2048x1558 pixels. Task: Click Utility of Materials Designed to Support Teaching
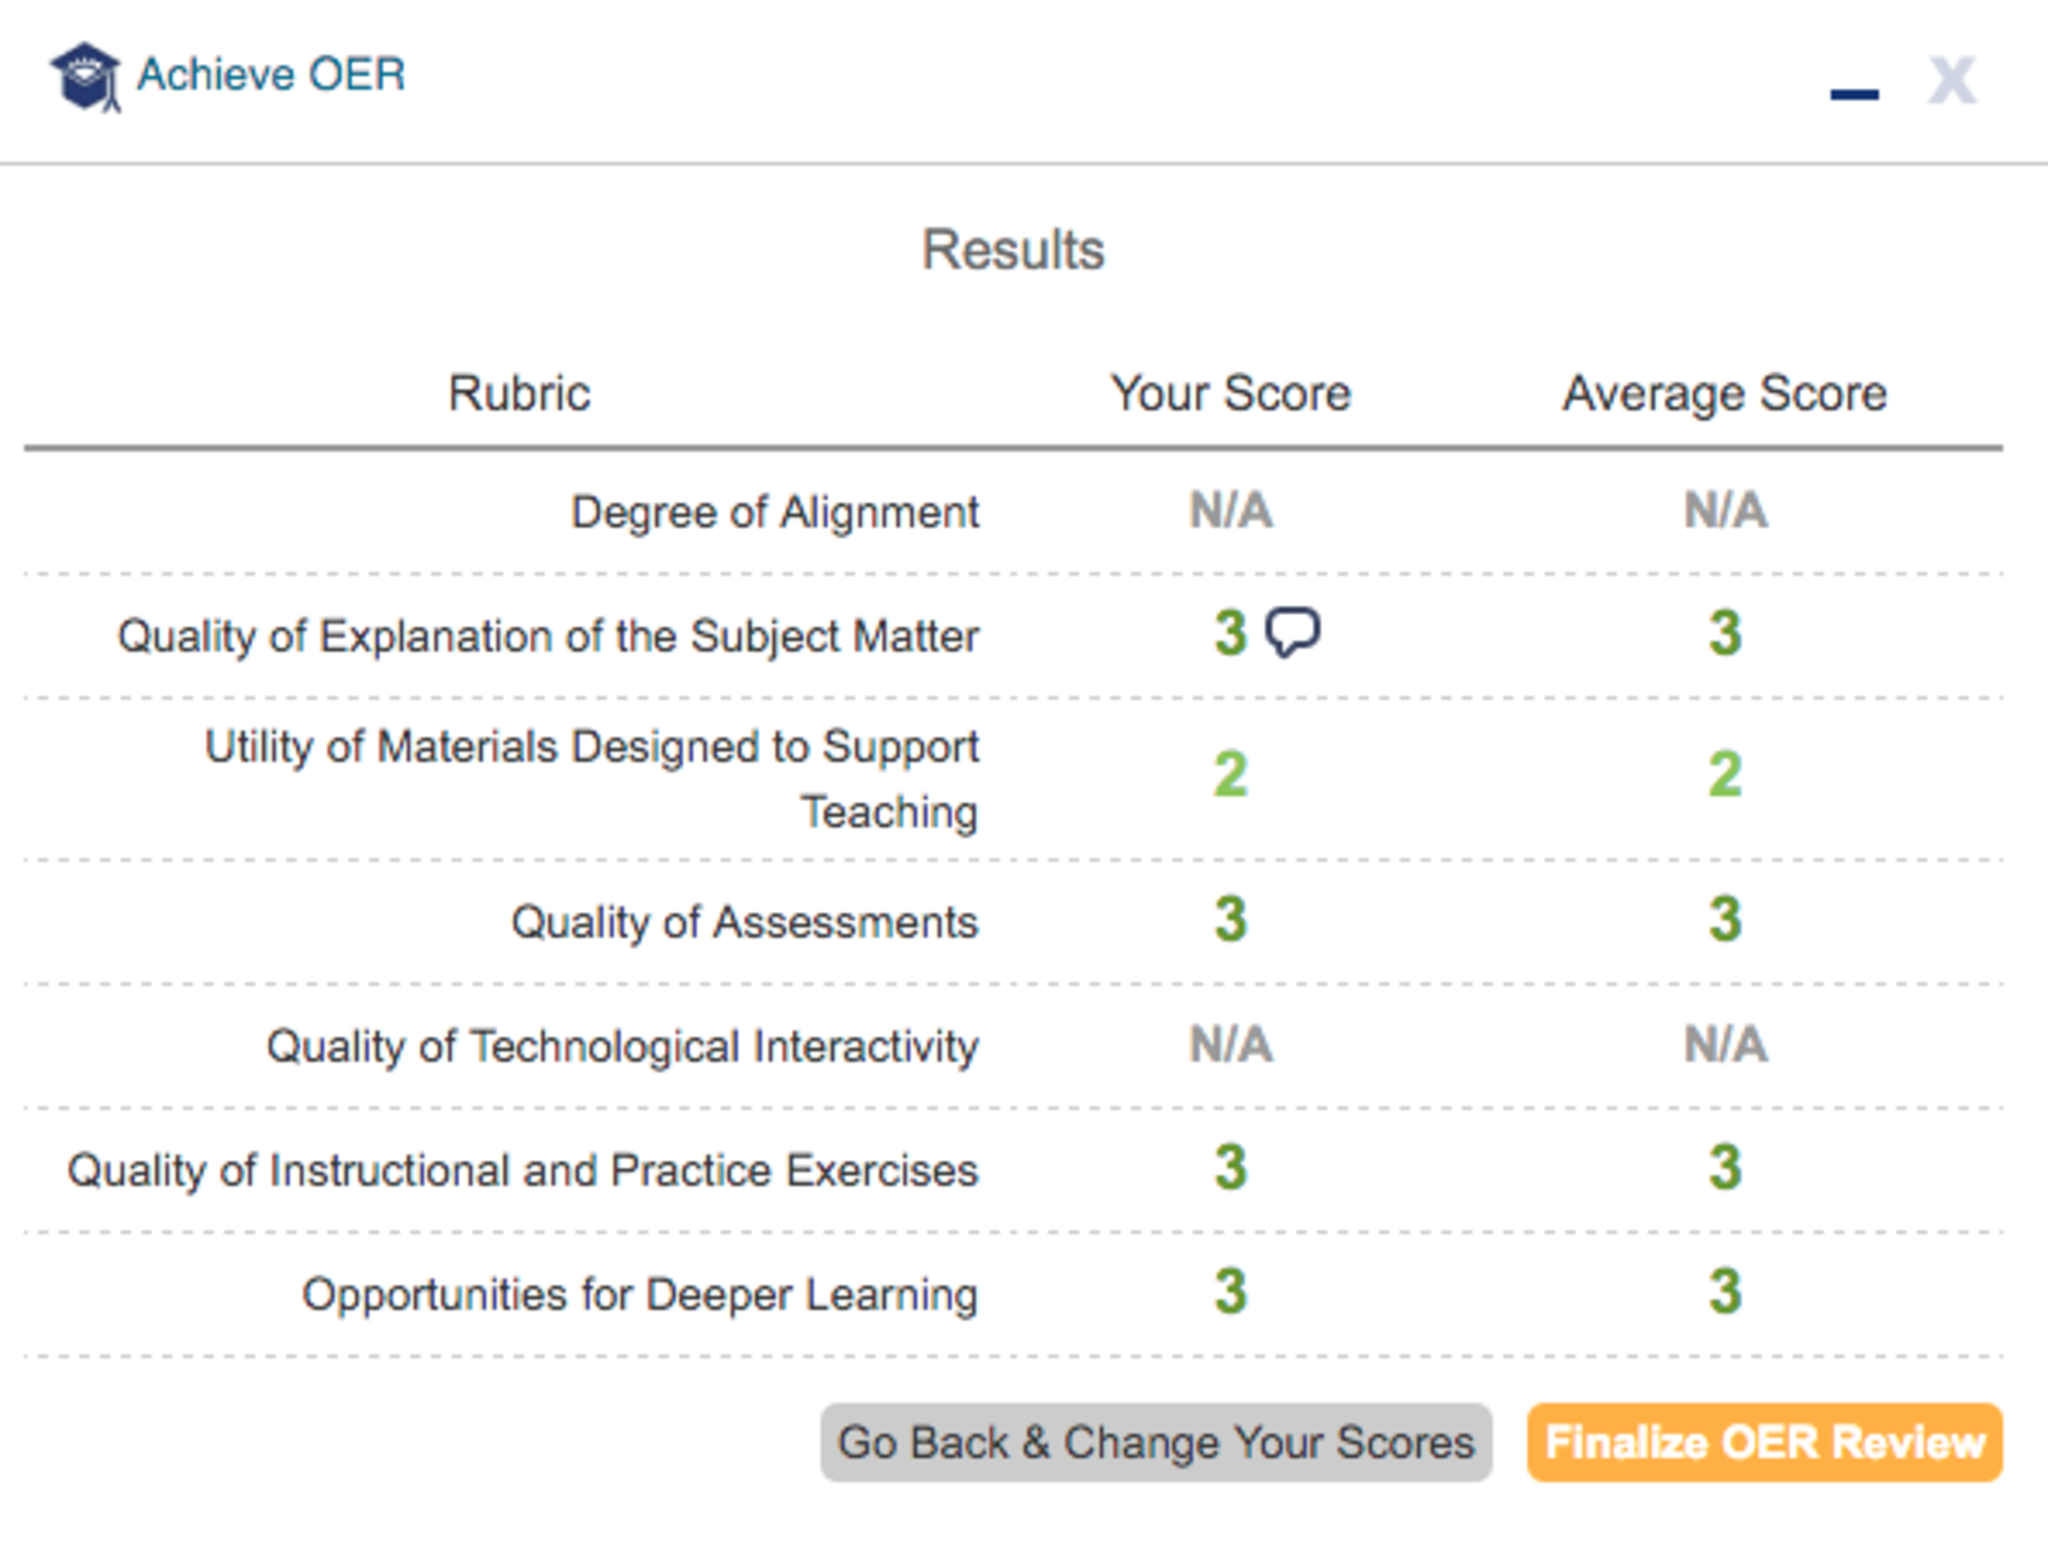(x=591, y=778)
